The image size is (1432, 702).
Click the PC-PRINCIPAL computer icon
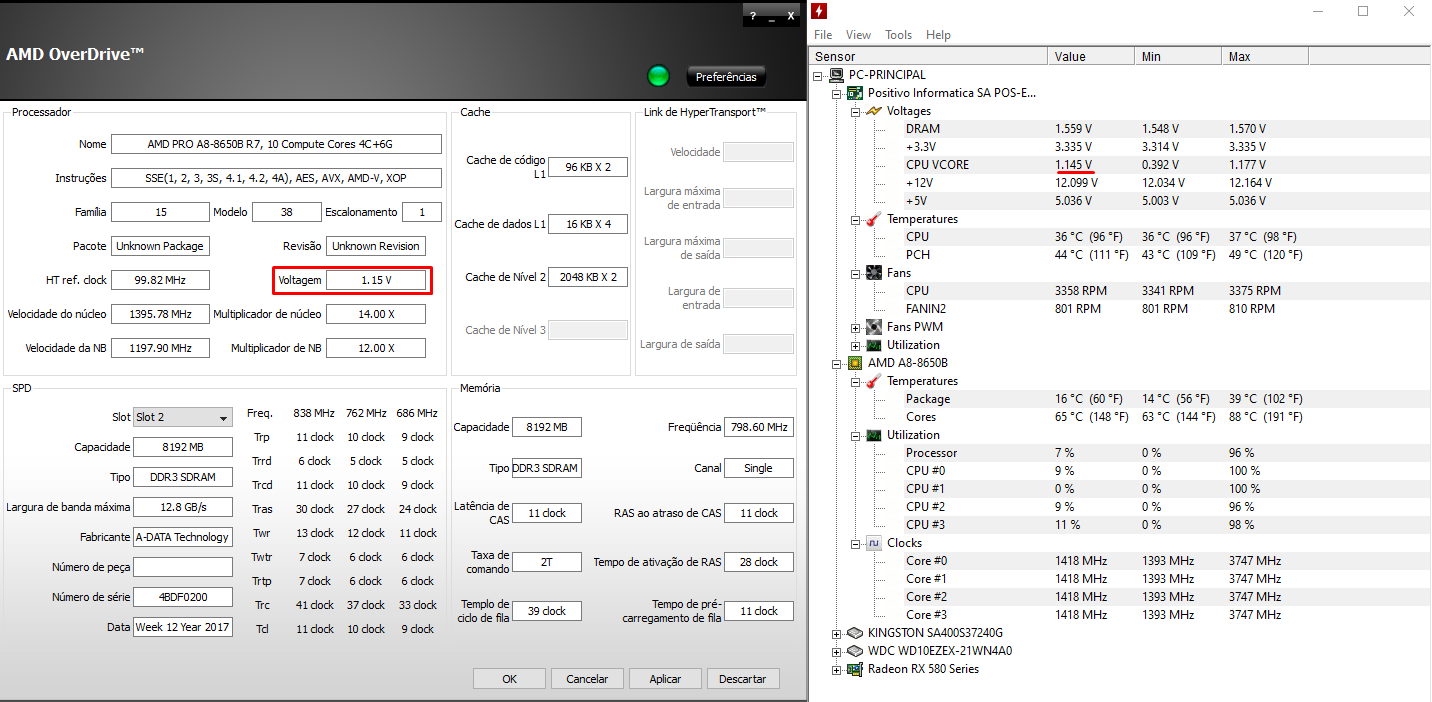point(836,75)
